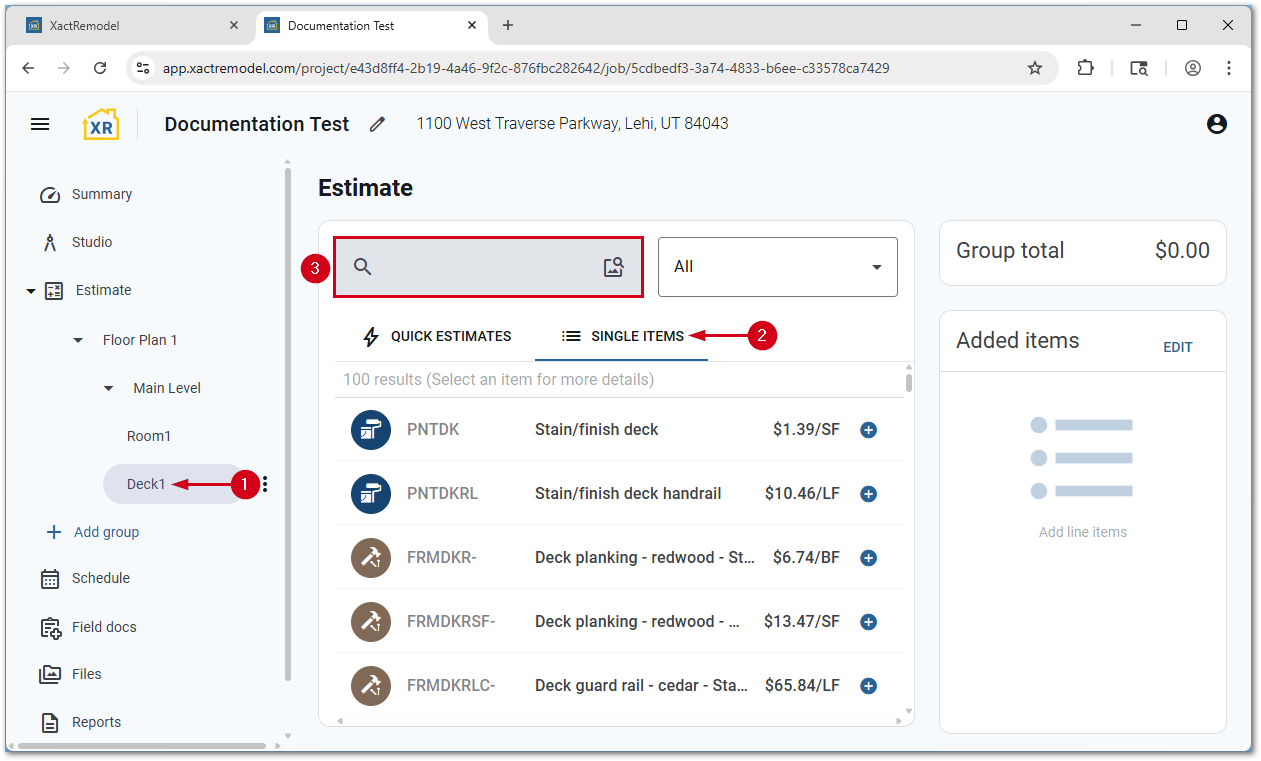Open the Studio section via its icon
The height and width of the screenshot is (761, 1261).
coord(49,242)
